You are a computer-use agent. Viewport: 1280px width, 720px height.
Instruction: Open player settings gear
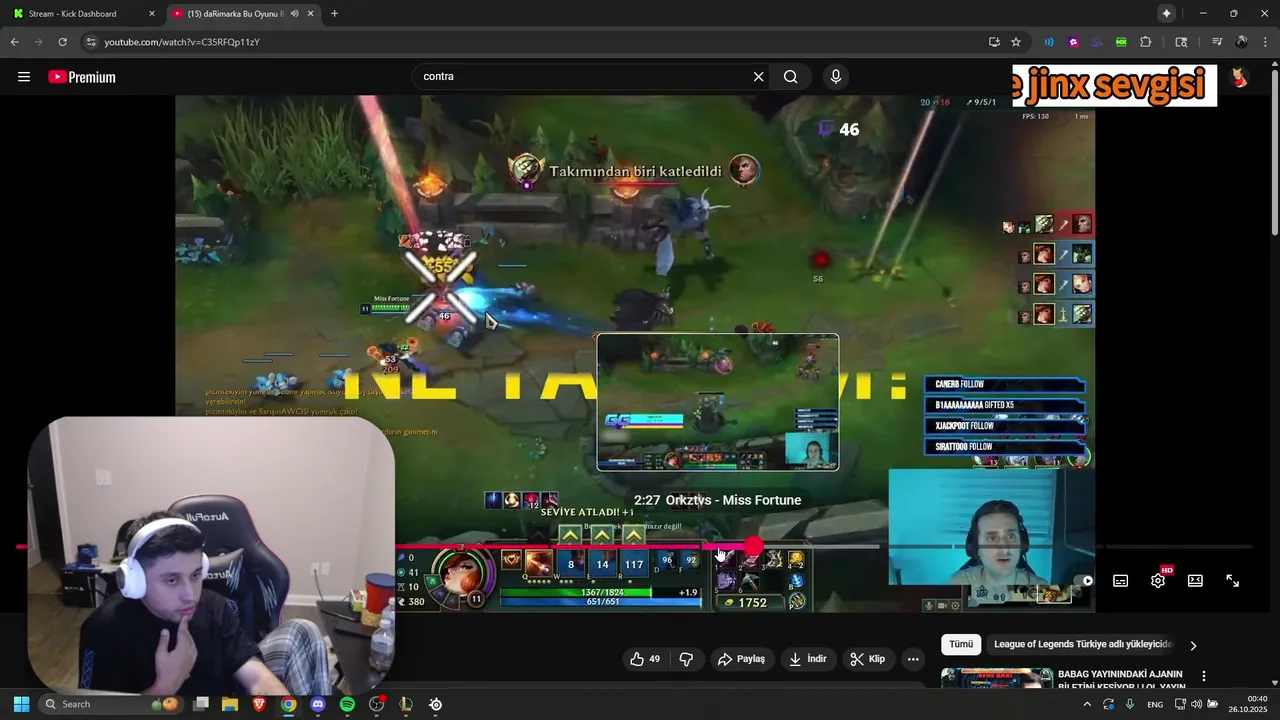tap(1158, 581)
